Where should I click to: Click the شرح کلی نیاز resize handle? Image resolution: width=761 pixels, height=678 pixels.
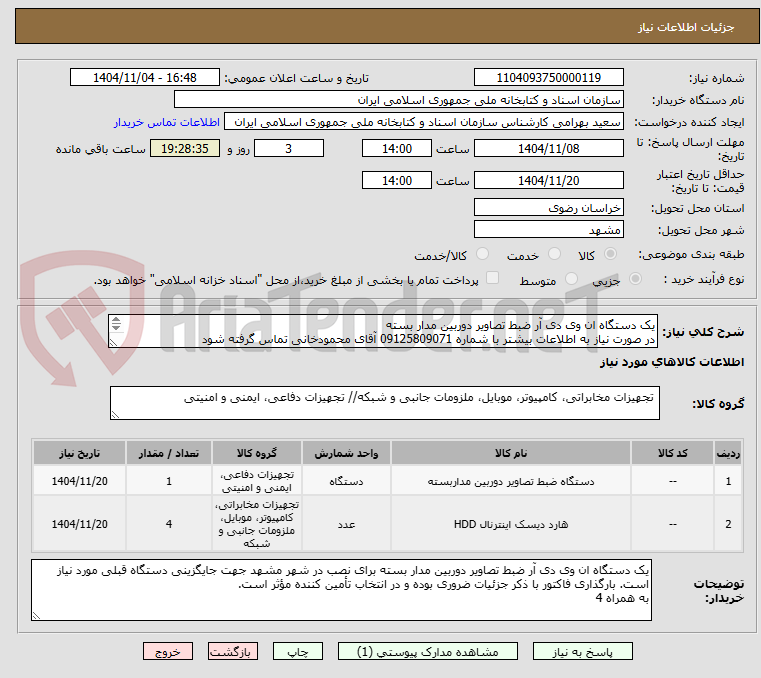(114, 343)
